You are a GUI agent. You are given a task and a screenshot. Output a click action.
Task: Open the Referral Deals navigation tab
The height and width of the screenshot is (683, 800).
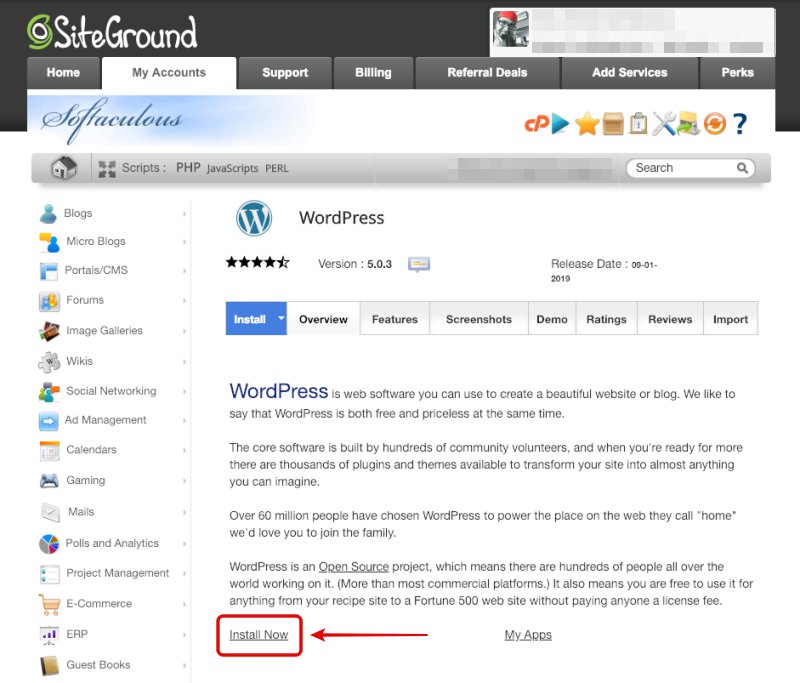(487, 73)
